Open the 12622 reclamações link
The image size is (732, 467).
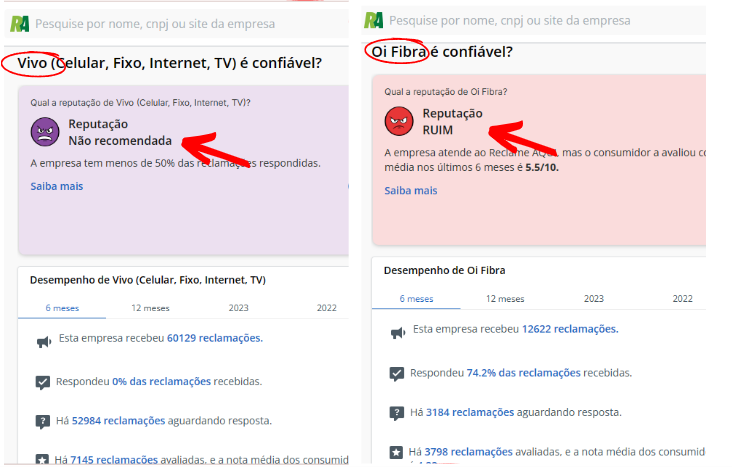(x=570, y=329)
